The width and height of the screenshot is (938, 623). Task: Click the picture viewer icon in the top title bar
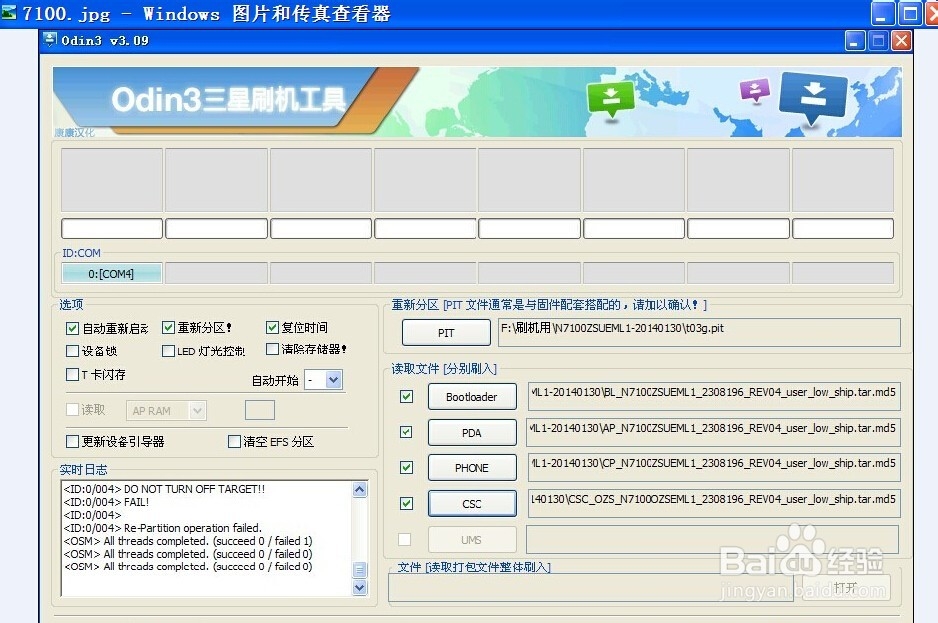[x=9, y=13]
